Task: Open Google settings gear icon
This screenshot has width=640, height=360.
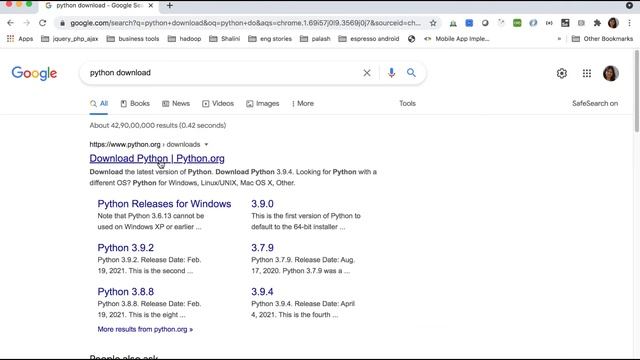Action: tap(562, 73)
